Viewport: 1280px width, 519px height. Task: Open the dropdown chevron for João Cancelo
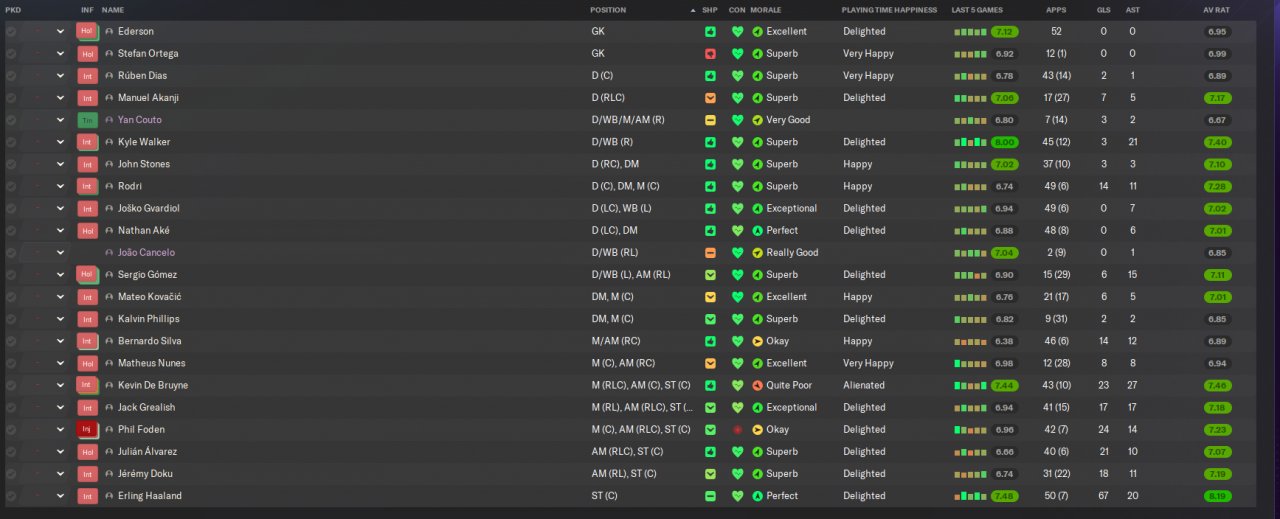pos(60,252)
